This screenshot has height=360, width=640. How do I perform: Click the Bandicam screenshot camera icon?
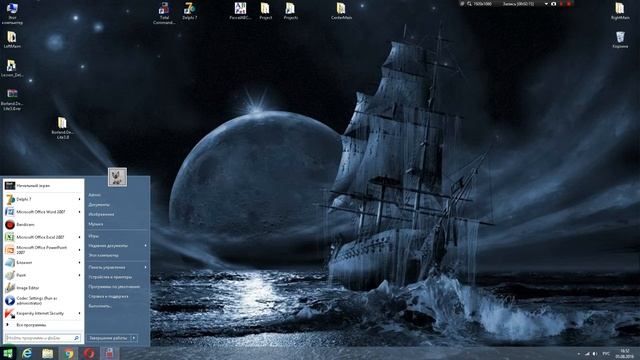click(x=553, y=4)
